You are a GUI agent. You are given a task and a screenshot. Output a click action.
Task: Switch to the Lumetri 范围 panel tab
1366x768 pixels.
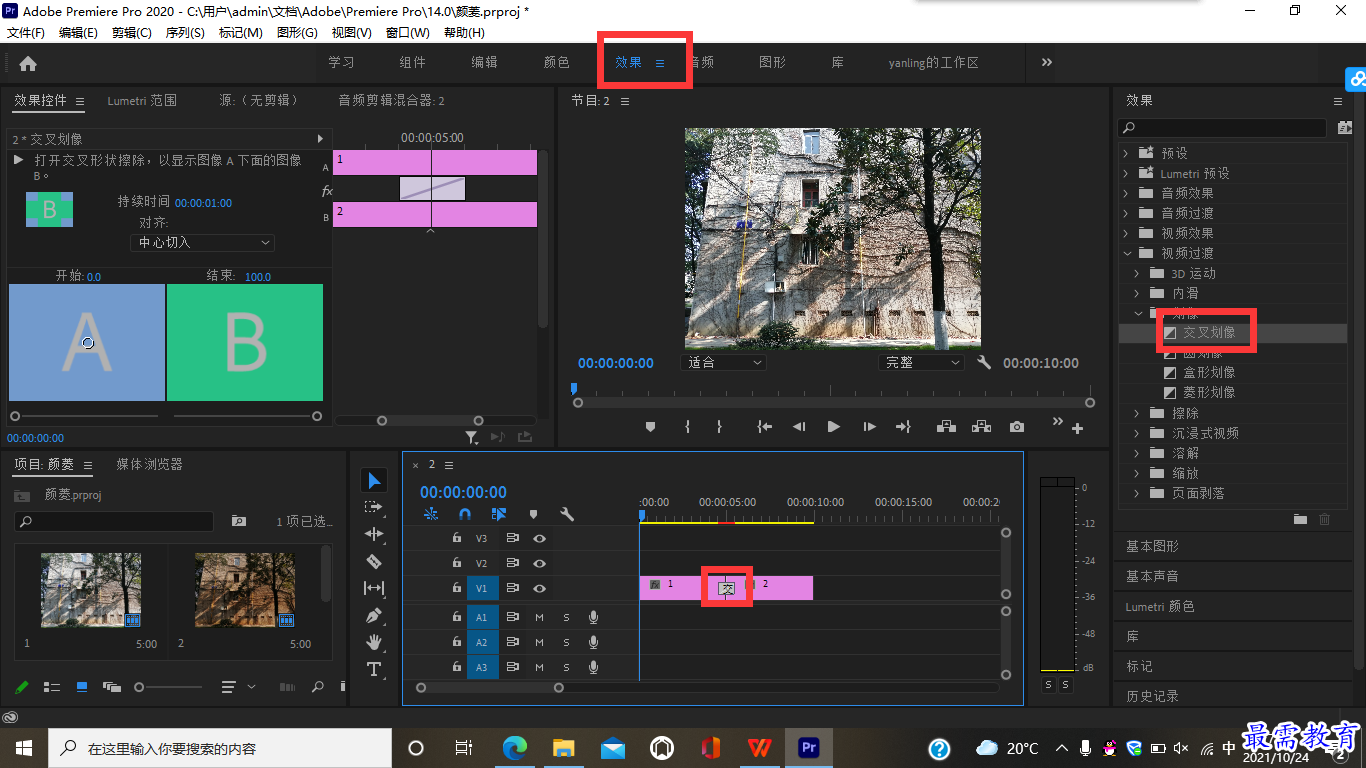click(x=142, y=100)
